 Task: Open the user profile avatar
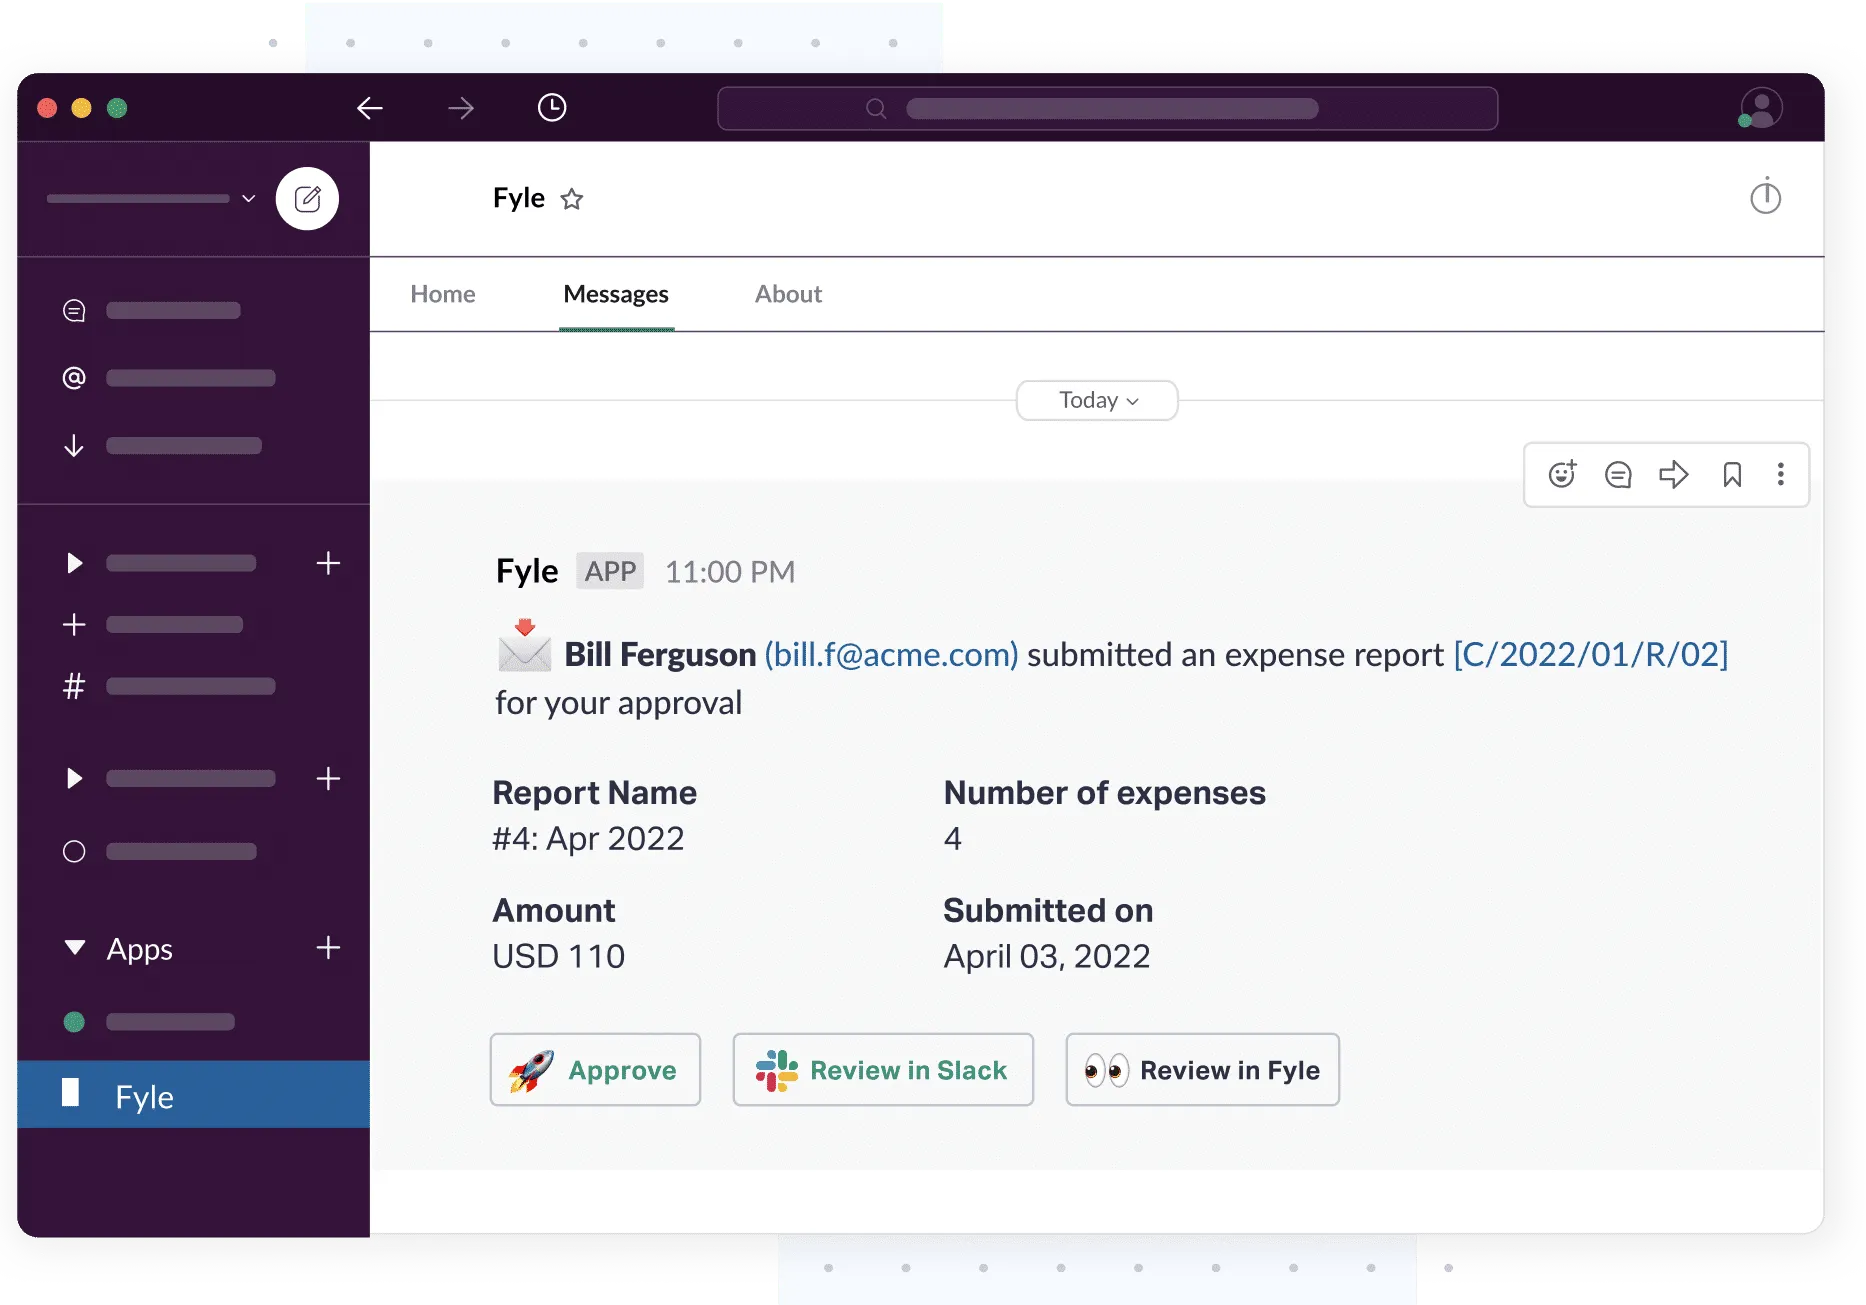click(1761, 108)
